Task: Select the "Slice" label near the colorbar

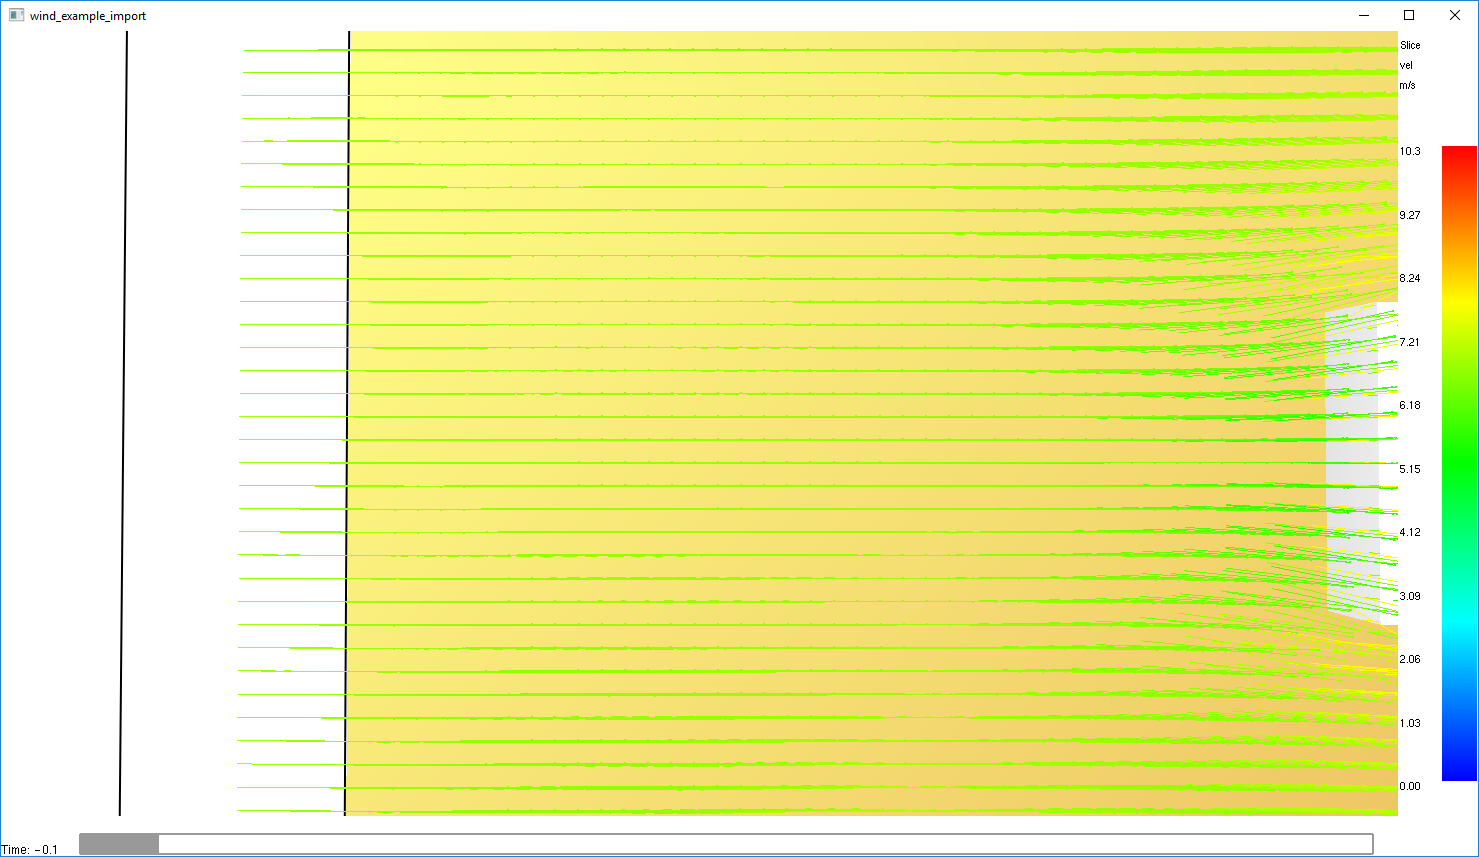Action: (1409, 45)
